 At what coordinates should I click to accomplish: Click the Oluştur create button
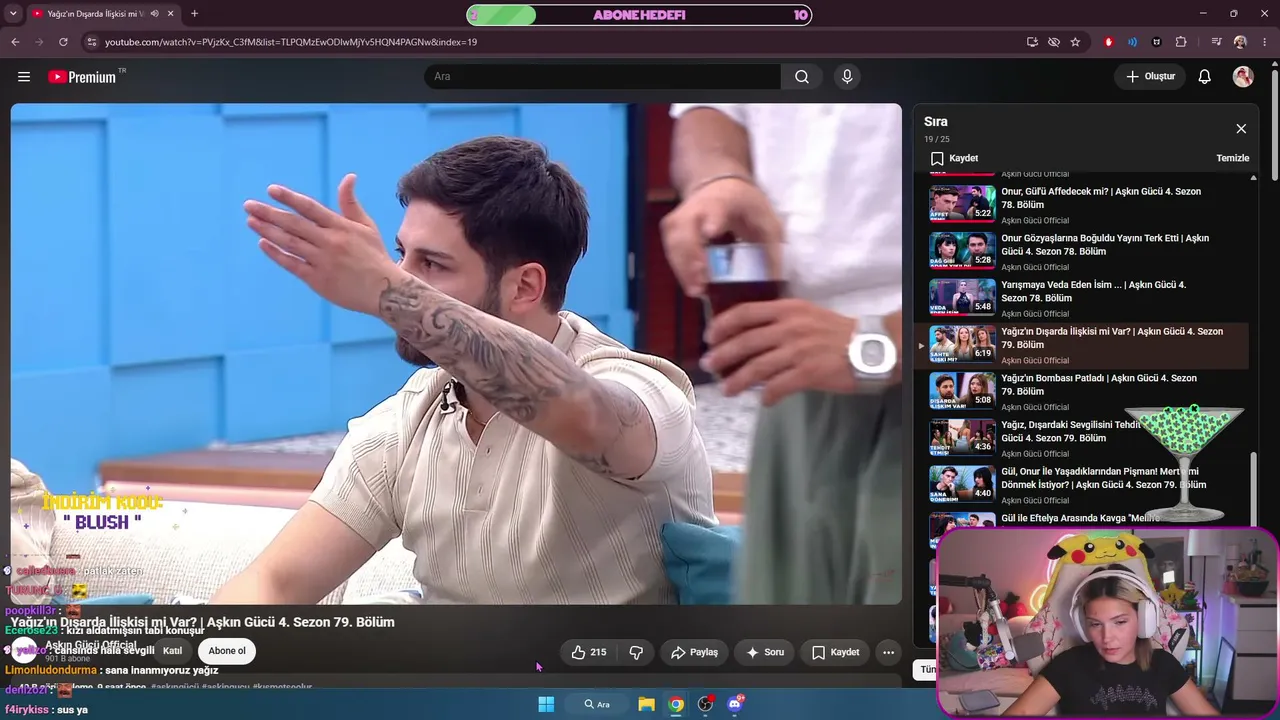pos(1150,77)
